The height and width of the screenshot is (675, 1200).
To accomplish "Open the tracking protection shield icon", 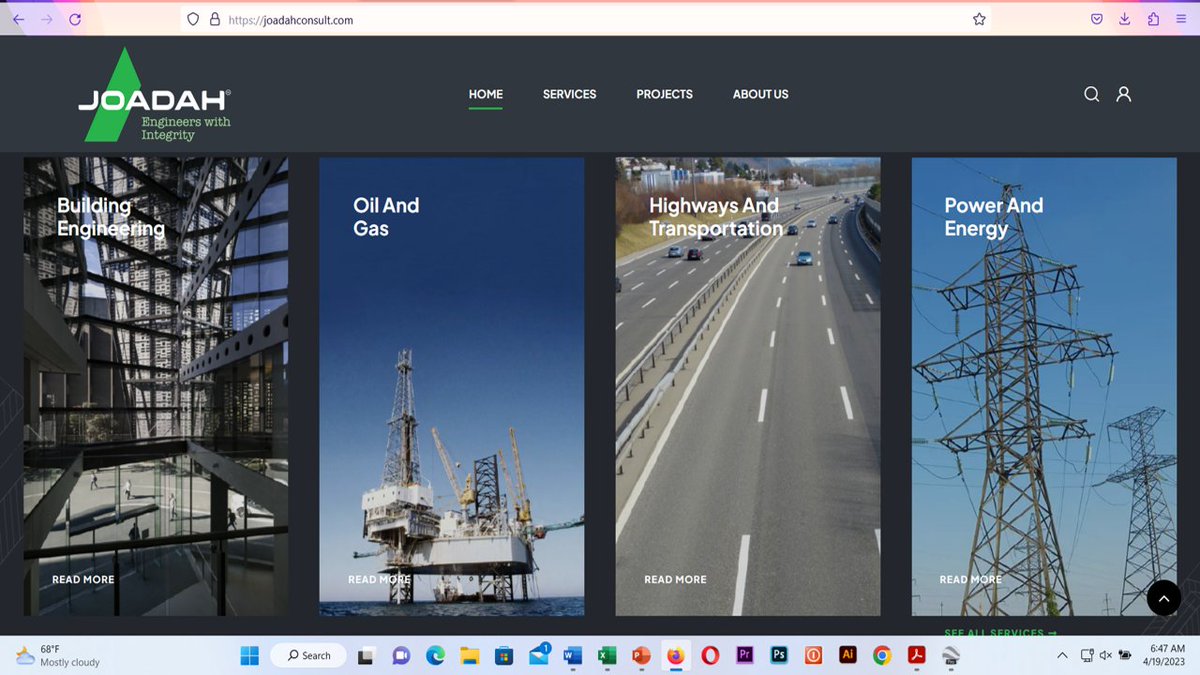I will [194, 19].
